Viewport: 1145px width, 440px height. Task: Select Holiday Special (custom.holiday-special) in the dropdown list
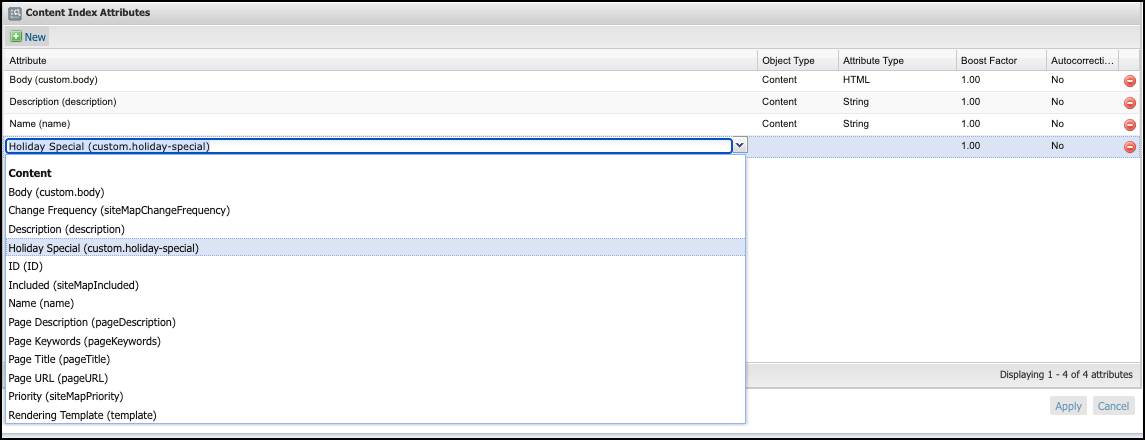pyautogui.click(x=375, y=248)
